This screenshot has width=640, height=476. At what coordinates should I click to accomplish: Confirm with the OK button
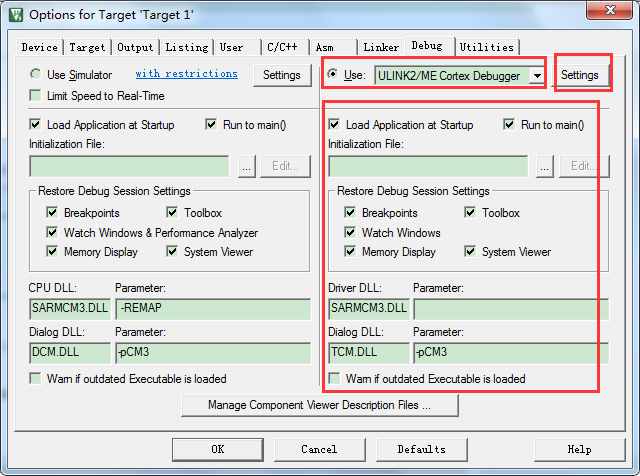click(x=218, y=449)
